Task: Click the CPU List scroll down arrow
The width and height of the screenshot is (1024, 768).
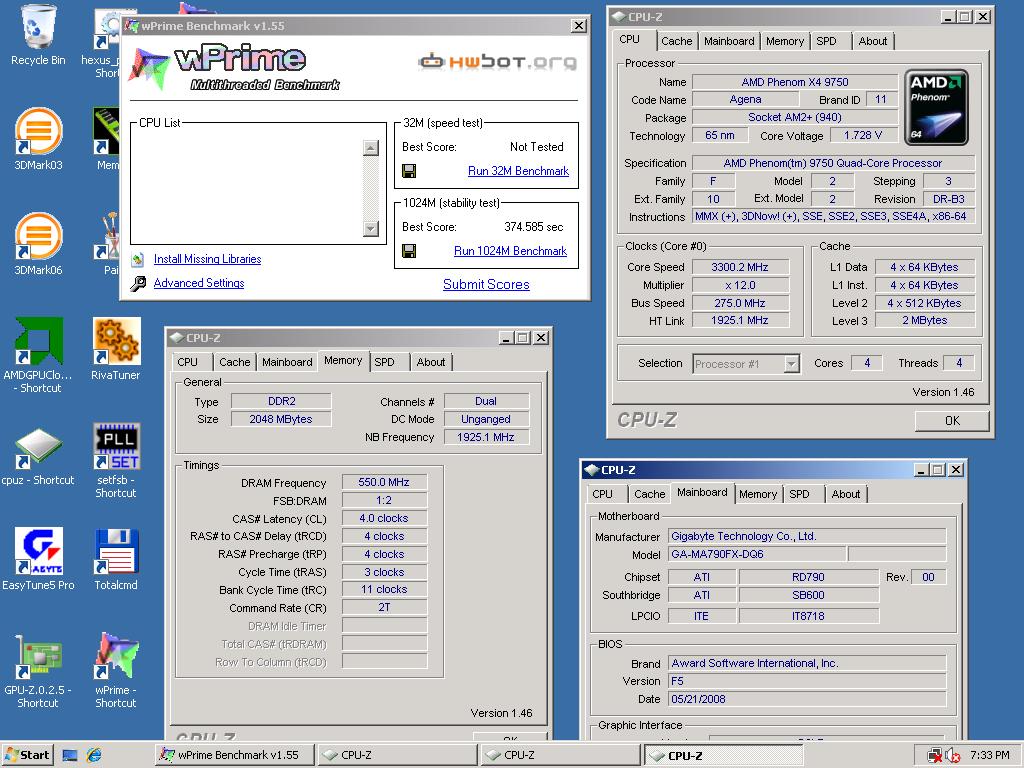Action: pyautogui.click(x=371, y=229)
